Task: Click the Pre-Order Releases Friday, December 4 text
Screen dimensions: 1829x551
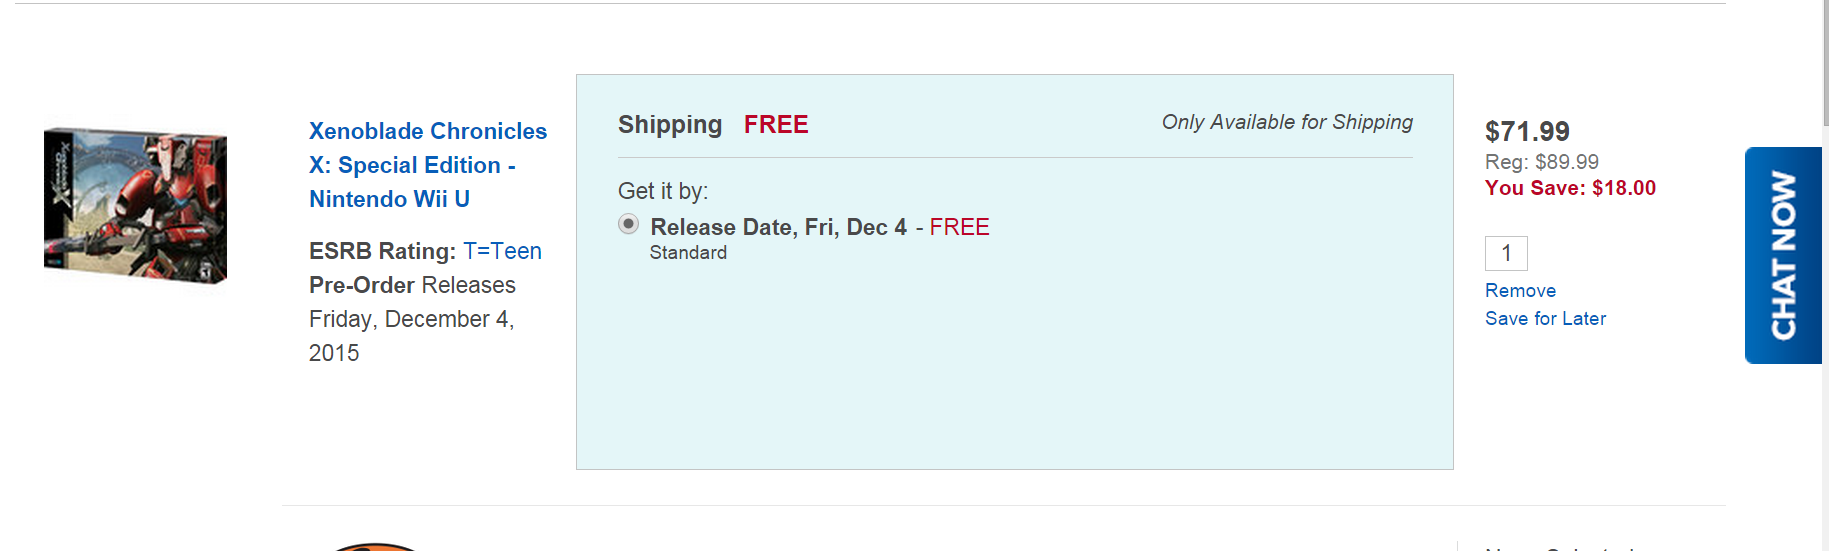Action: [413, 319]
